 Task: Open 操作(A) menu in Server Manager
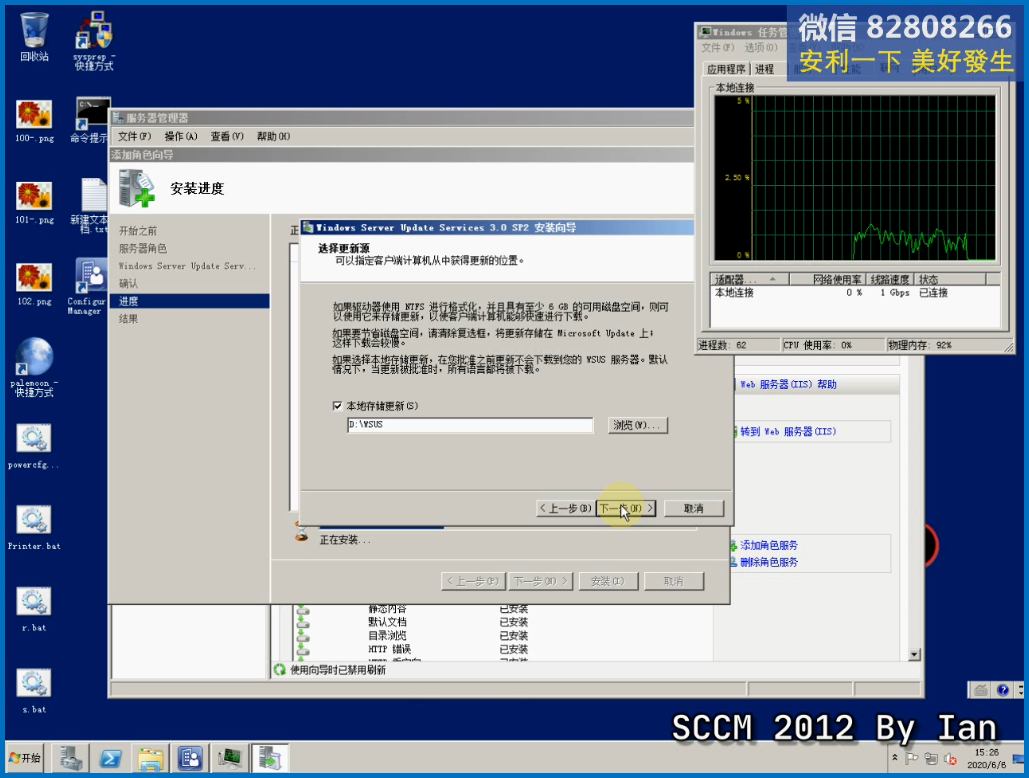(x=180, y=136)
